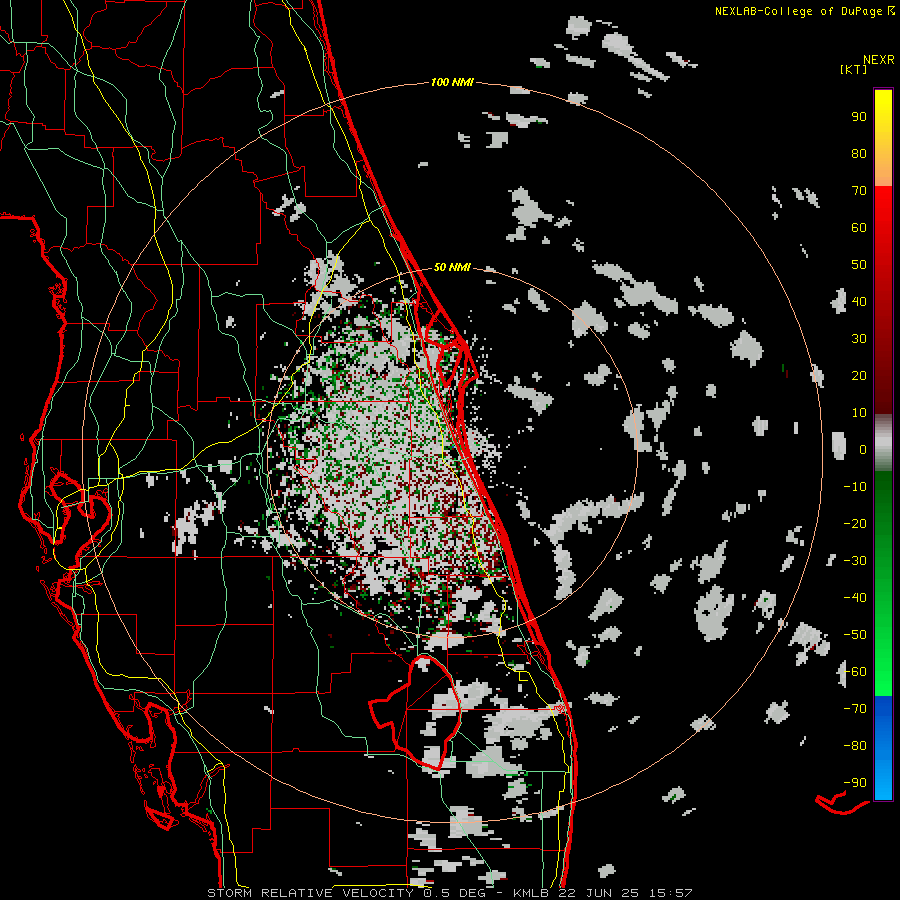Click the 50 NMI range ring label
The width and height of the screenshot is (900, 900).
tap(452, 267)
